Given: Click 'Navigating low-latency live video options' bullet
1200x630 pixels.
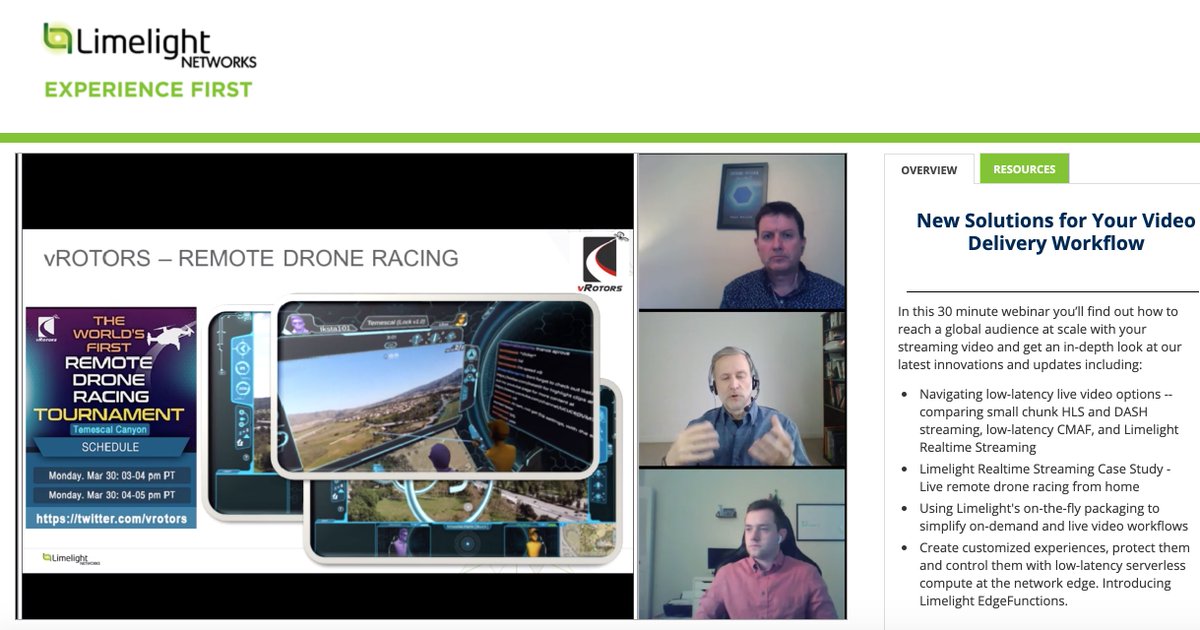Looking at the screenshot, I should coord(1049,420).
